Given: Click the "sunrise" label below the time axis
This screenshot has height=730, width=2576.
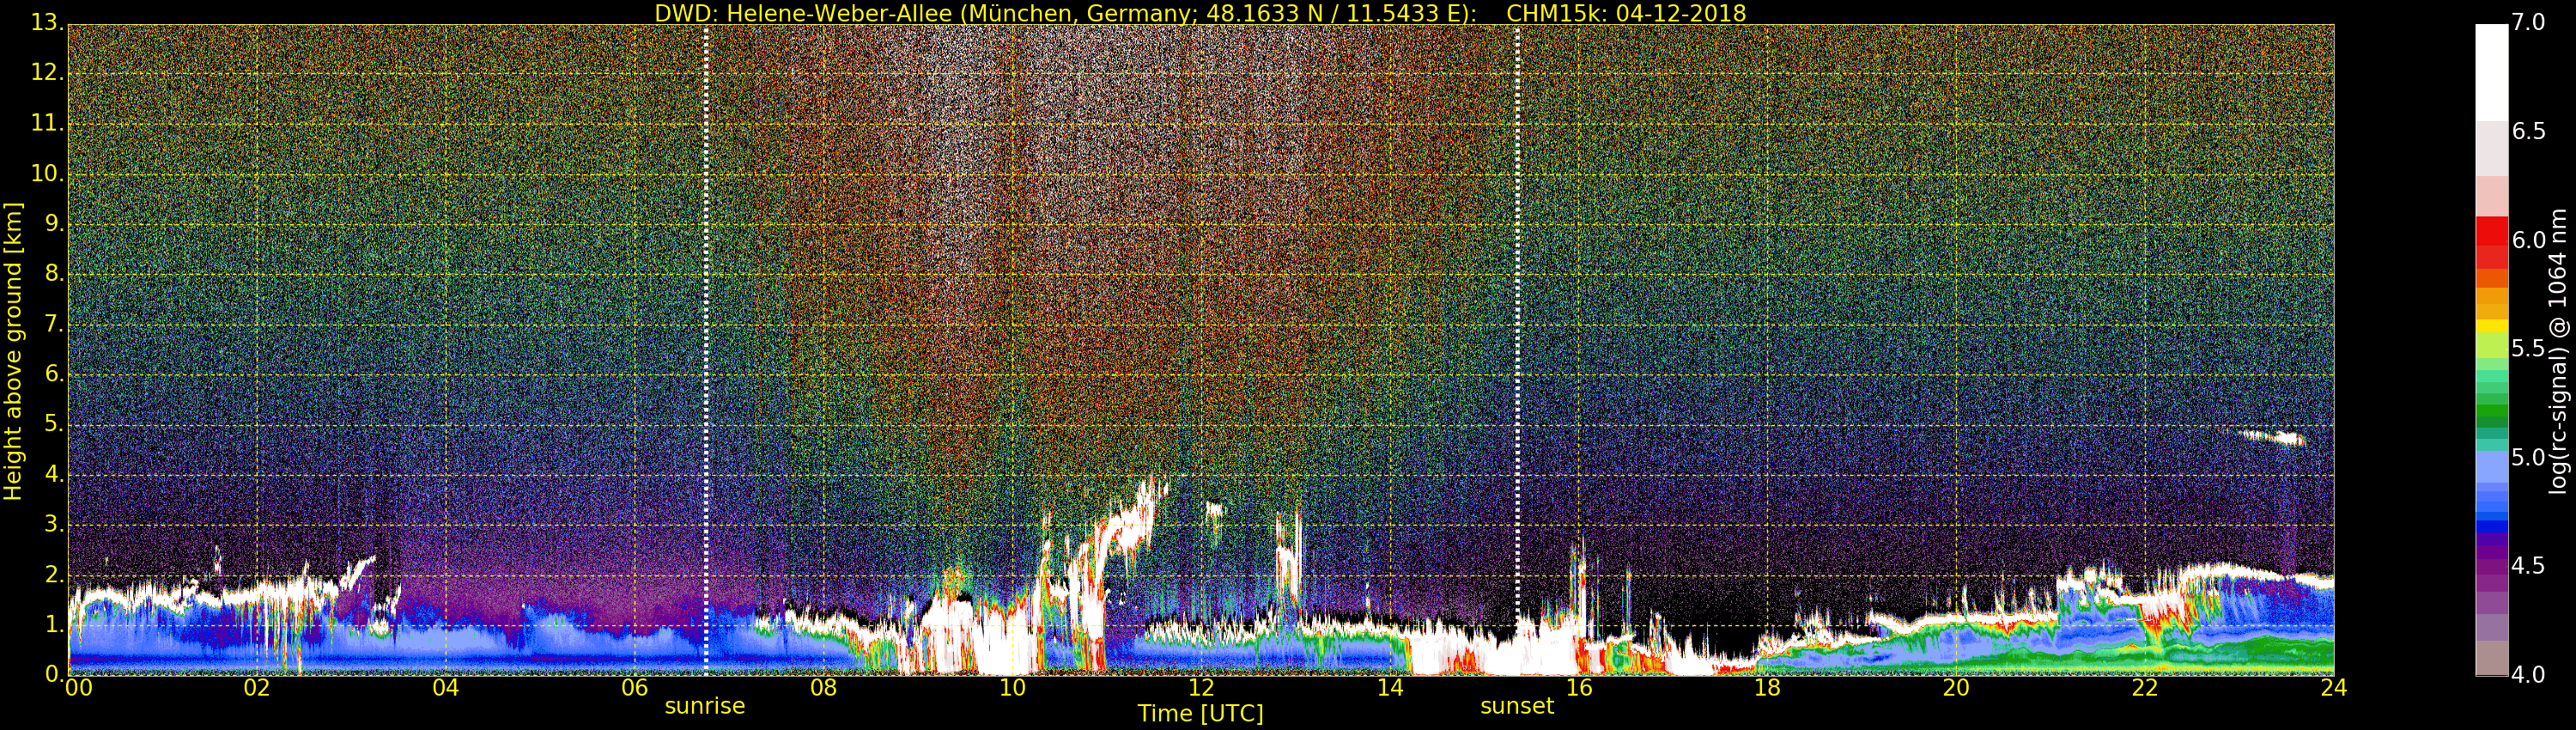Looking at the screenshot, I should (x=705, y=706).
